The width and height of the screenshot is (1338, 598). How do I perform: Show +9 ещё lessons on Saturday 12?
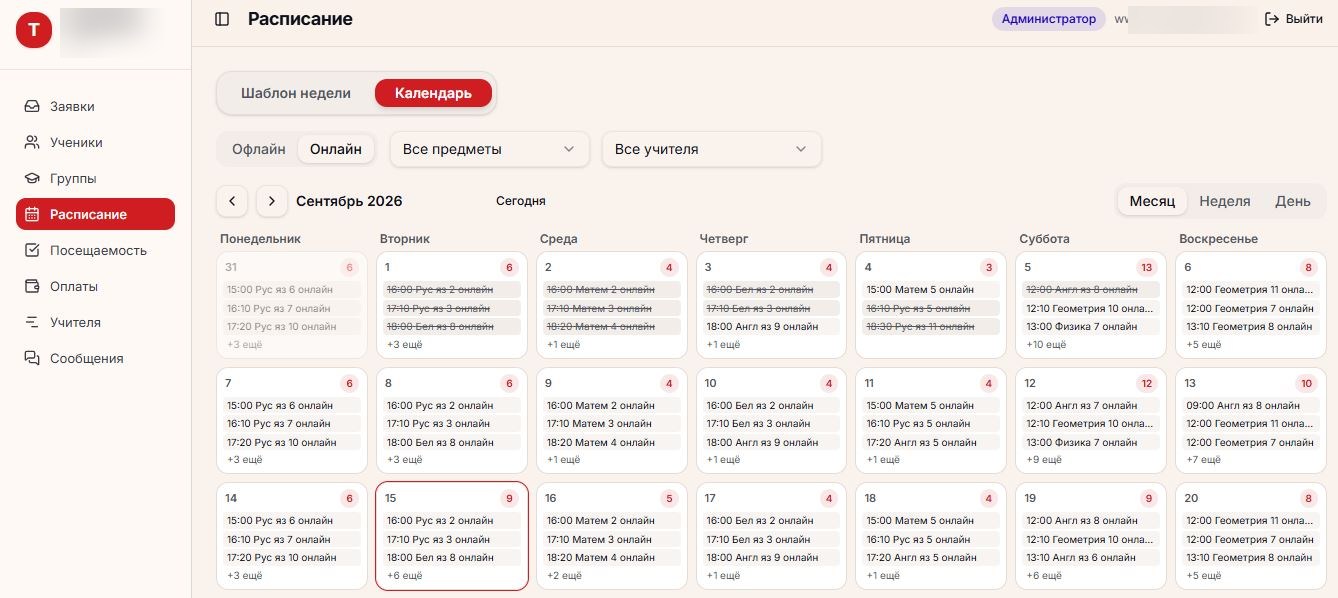[1045, 460]
